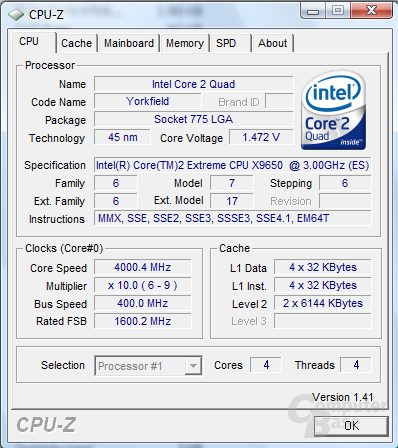
Task: Close the CPU-Z window
Action: [x=371, y=10]
